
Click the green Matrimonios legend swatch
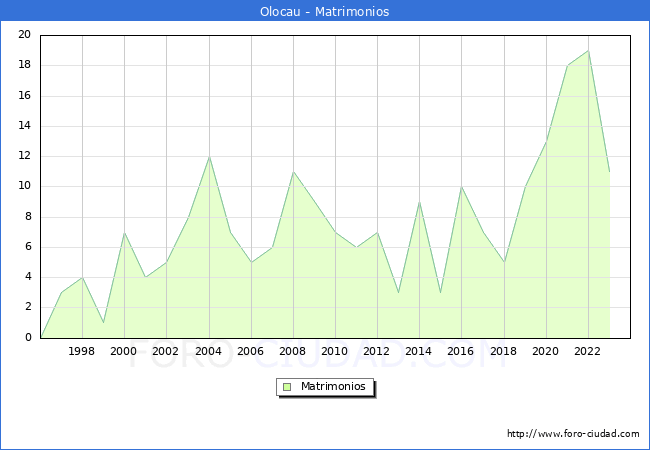pyautogui.click(x=287, y=386)
